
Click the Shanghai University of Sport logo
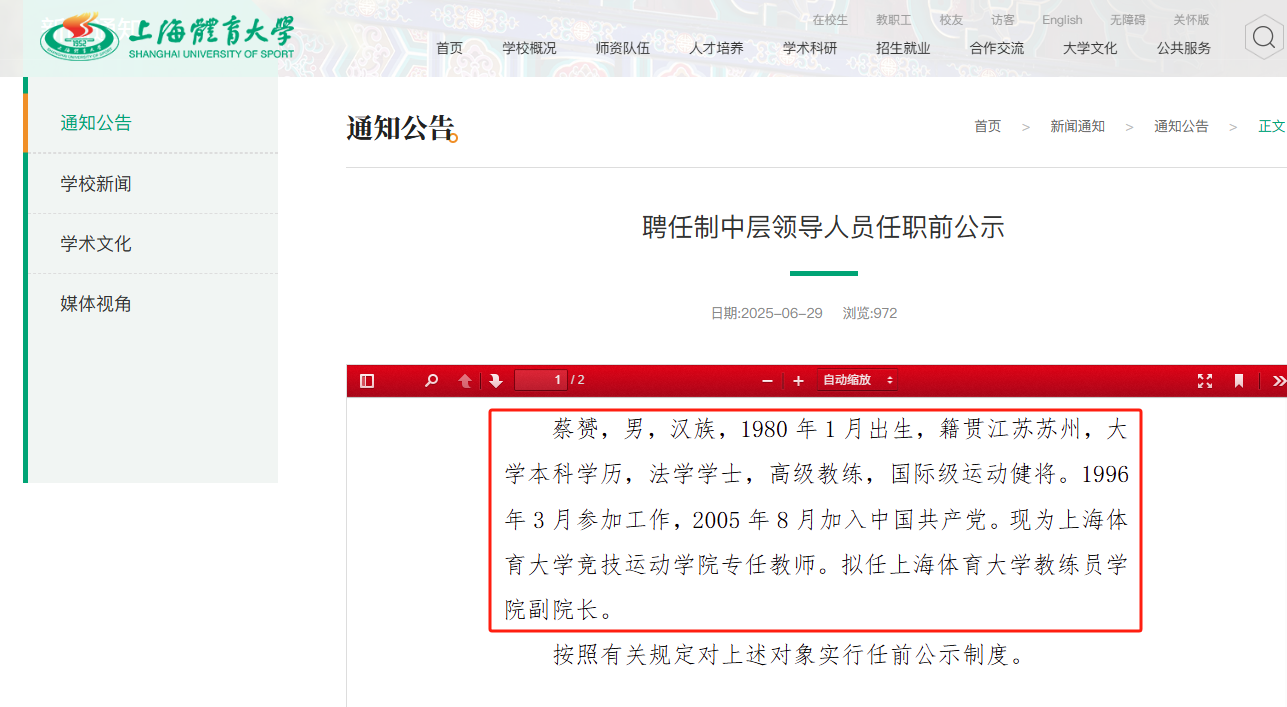tap(167, 37)
